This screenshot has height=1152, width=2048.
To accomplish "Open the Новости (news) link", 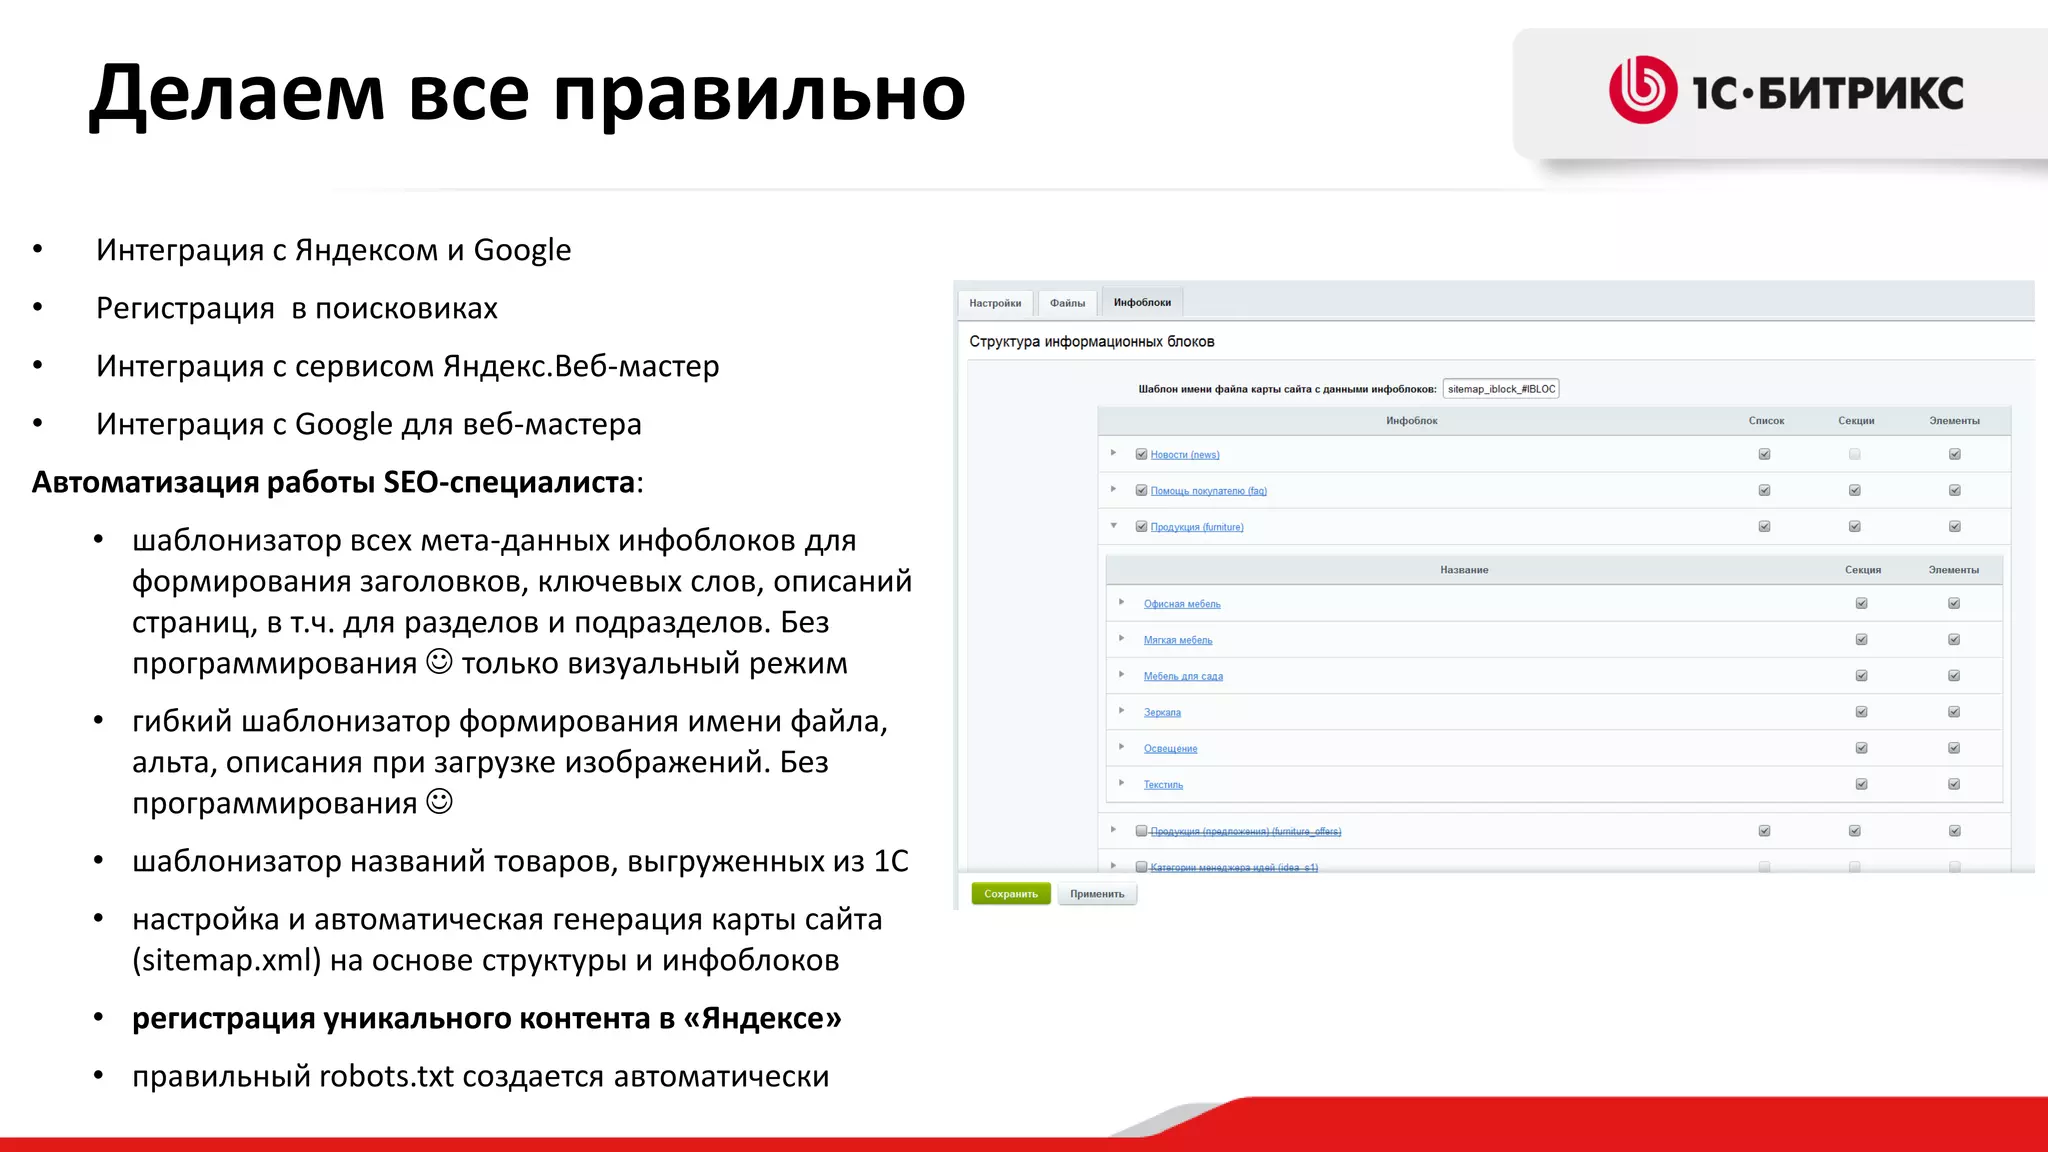I will [x=1185, y=455].
